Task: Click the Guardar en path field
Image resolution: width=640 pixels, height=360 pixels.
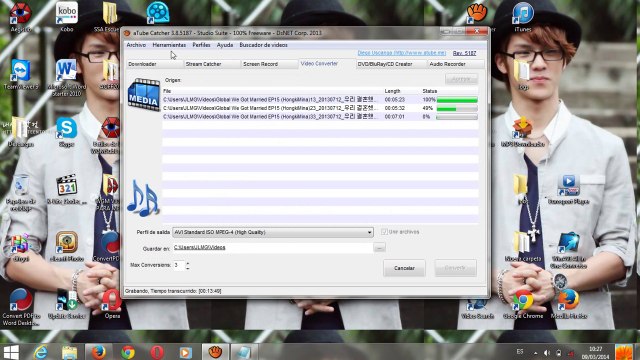Action: tap(272, 247)
